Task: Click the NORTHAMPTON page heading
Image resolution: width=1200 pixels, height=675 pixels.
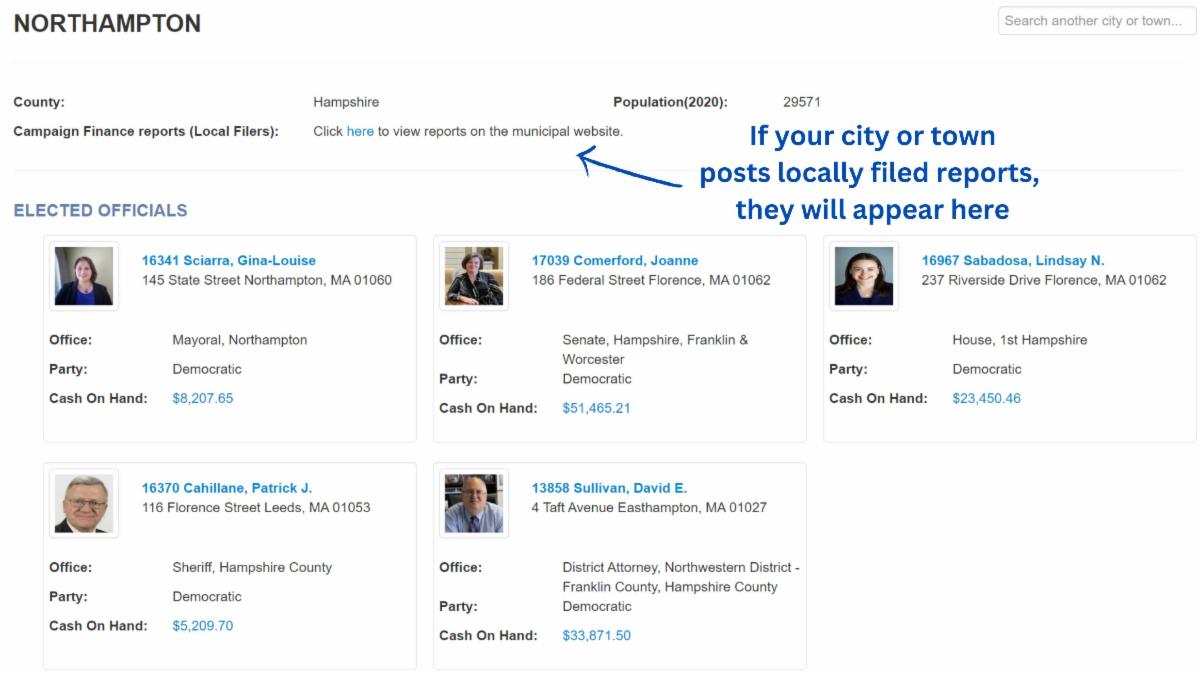Action: tap(107, 24)
